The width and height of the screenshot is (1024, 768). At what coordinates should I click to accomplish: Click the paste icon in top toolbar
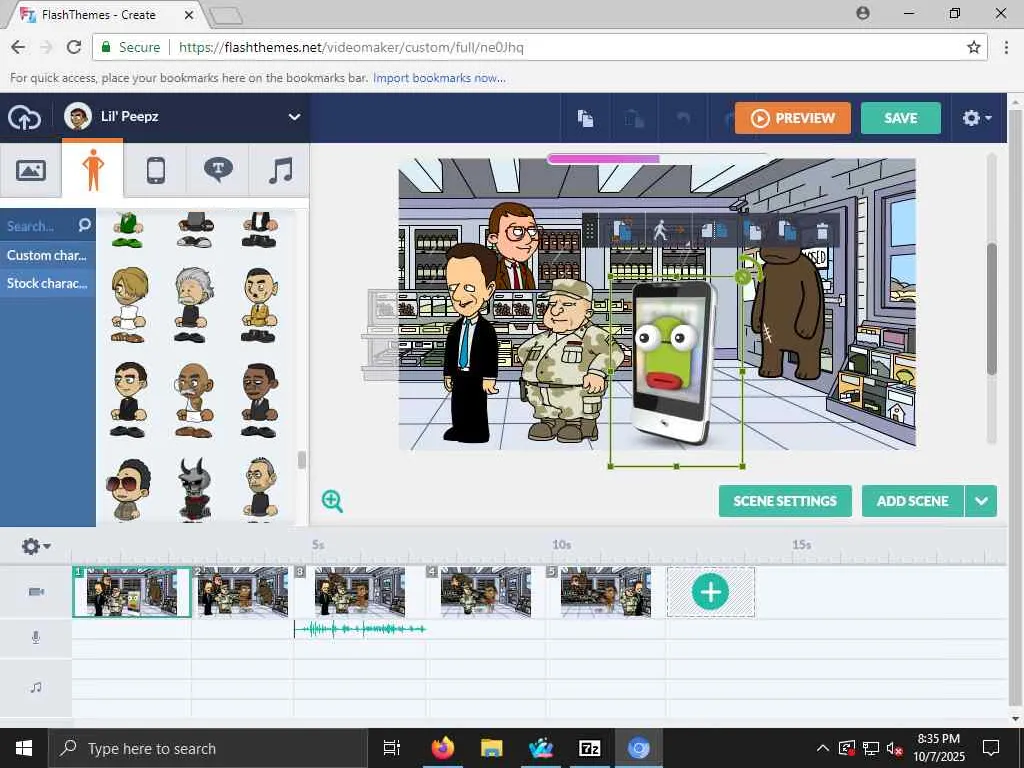point(633,118)
